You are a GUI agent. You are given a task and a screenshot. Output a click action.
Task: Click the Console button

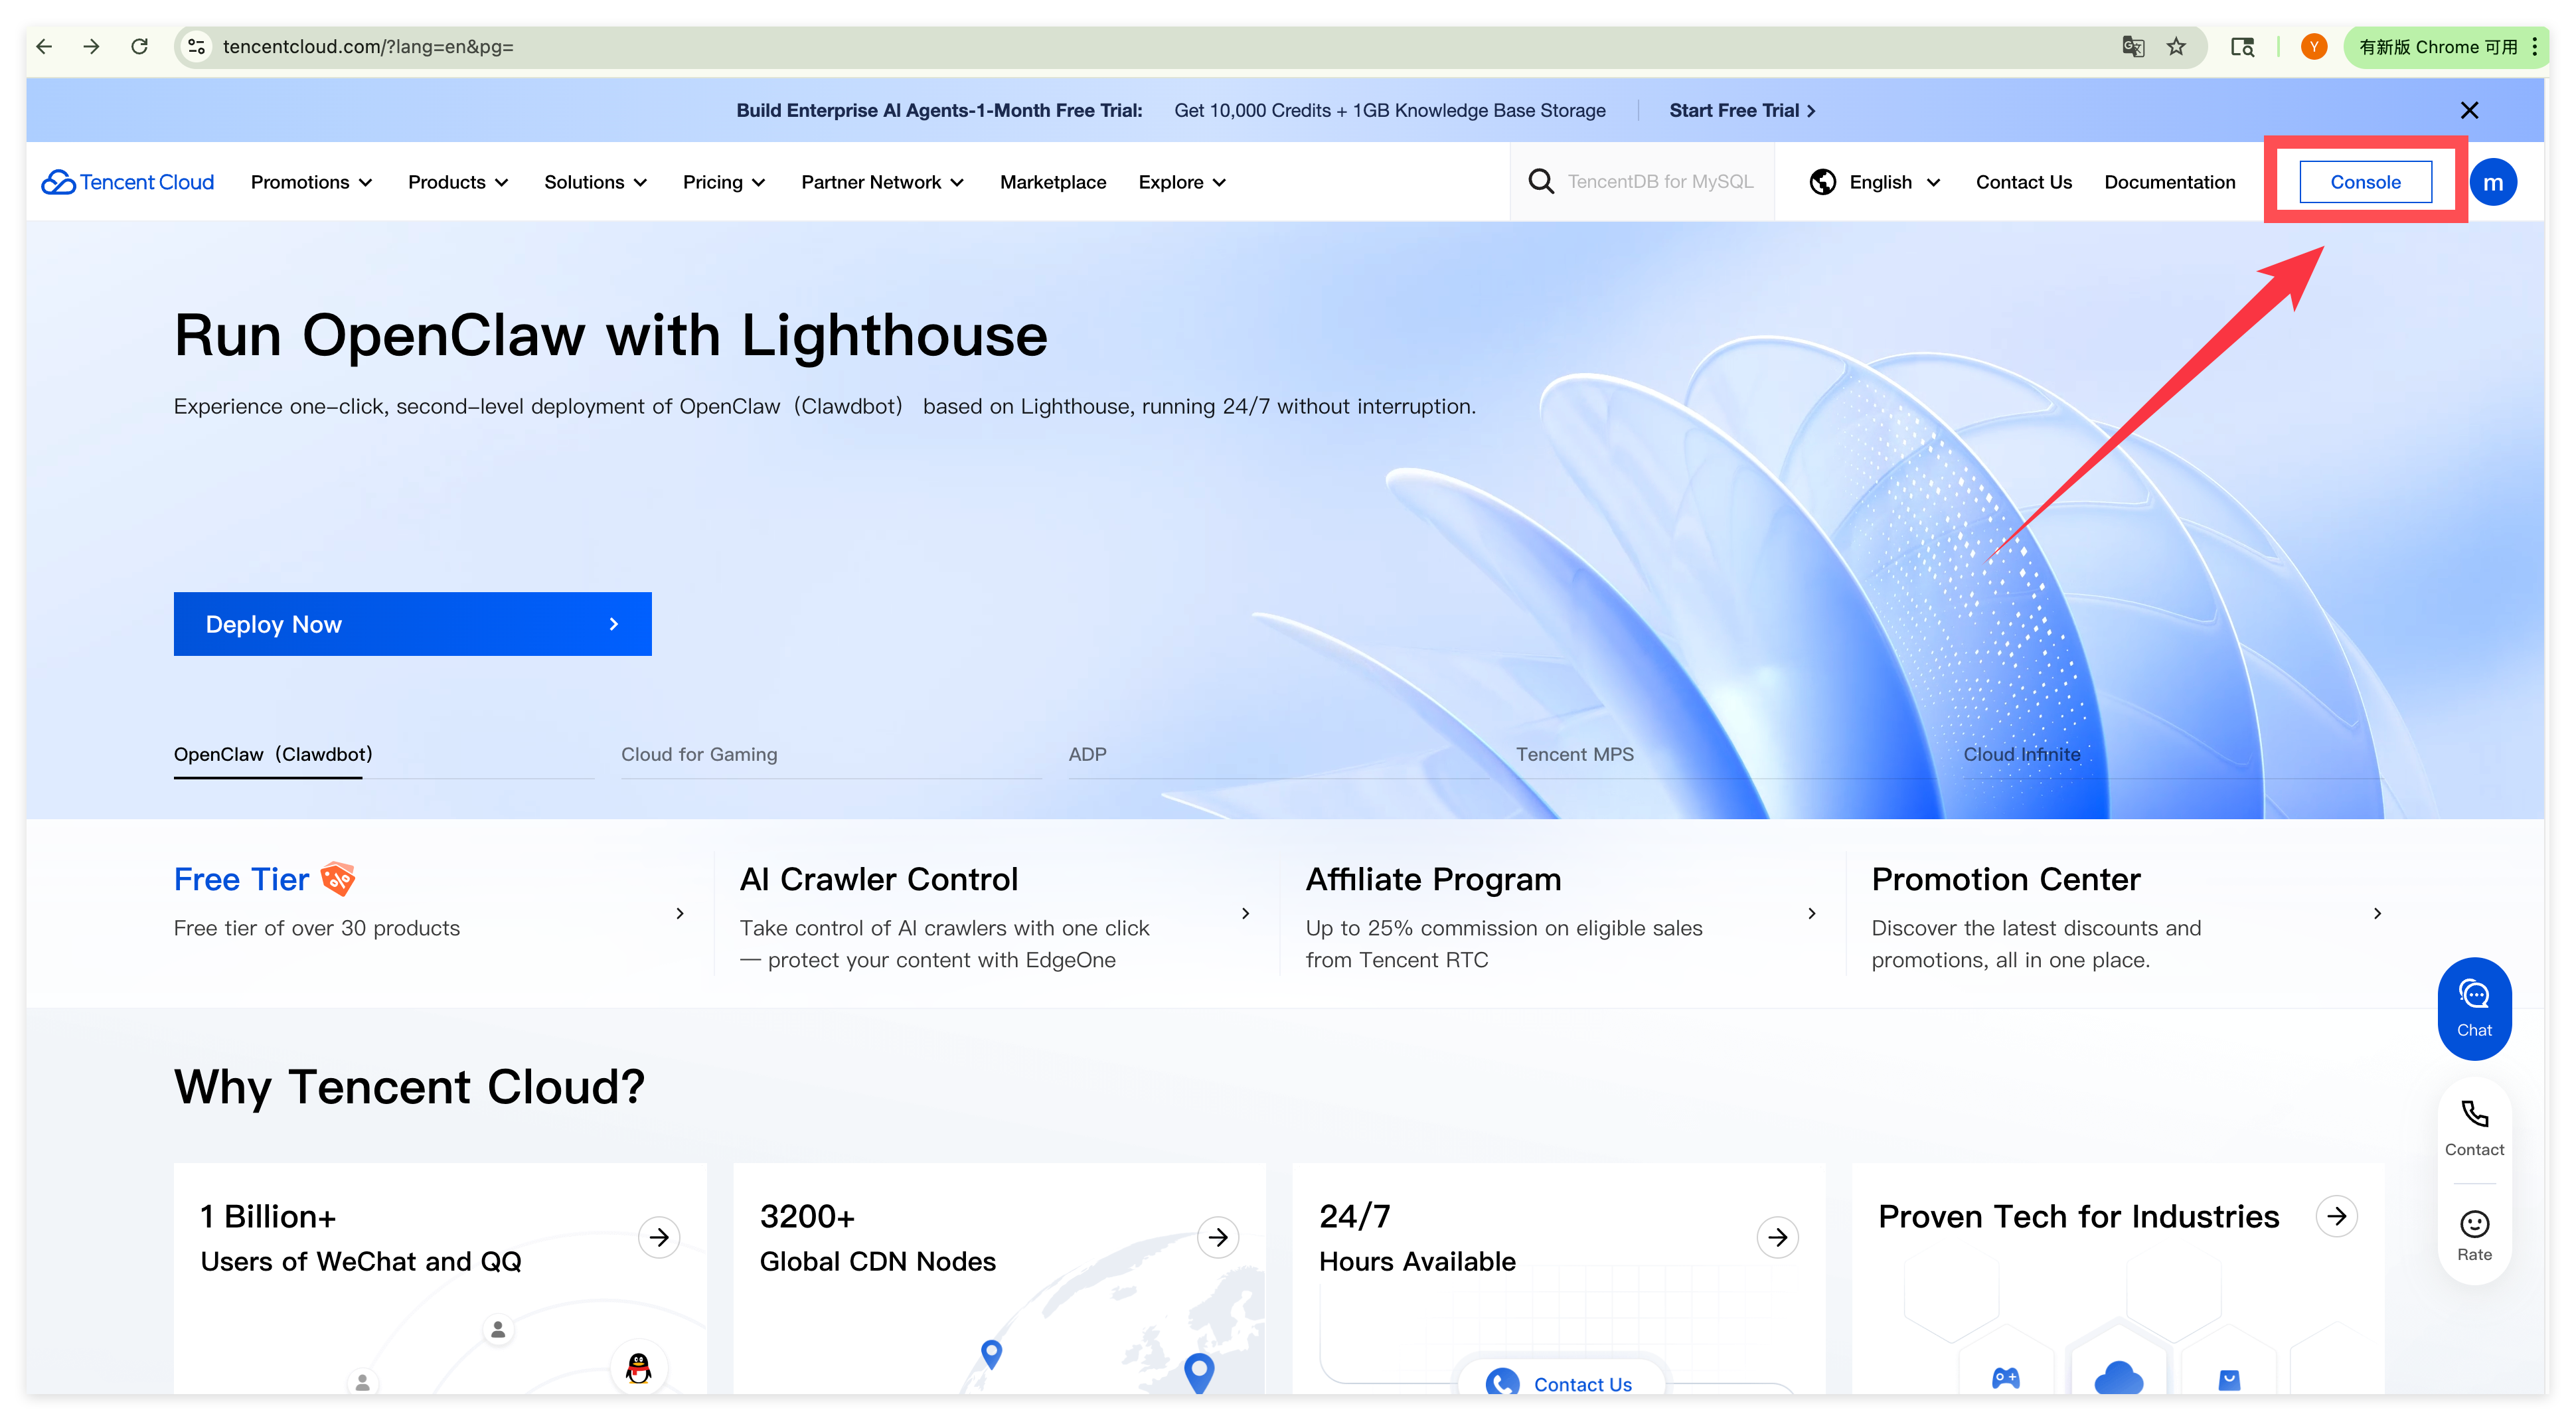[2365, 182]
